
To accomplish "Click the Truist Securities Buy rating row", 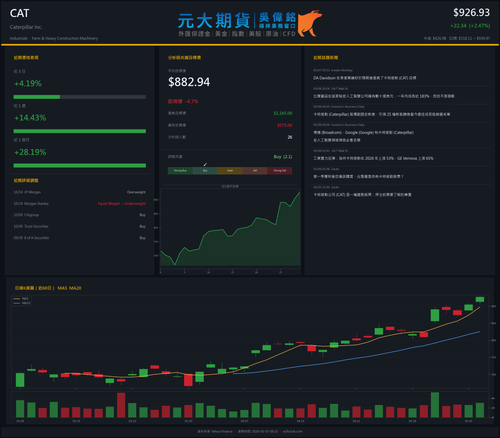I will click(x=80, y=226).
